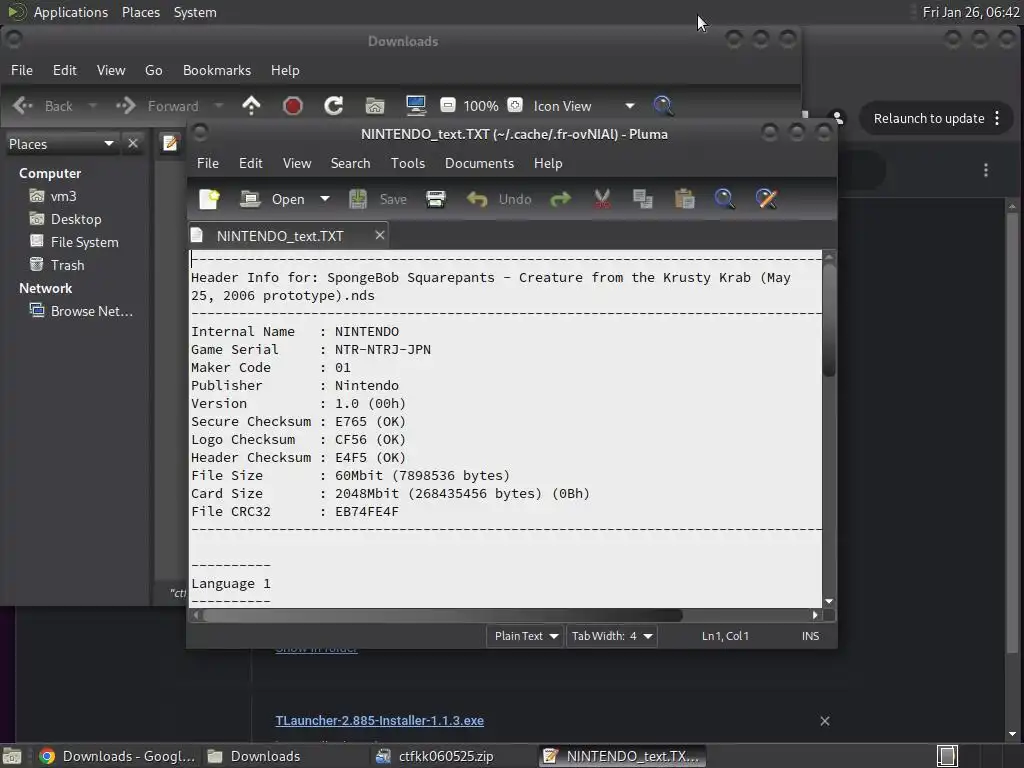The image size is (1024, 768).
Task: Open TLauncher-2.885-Installer-1.1.3.exe download link
Action: [x=379, y=720]
